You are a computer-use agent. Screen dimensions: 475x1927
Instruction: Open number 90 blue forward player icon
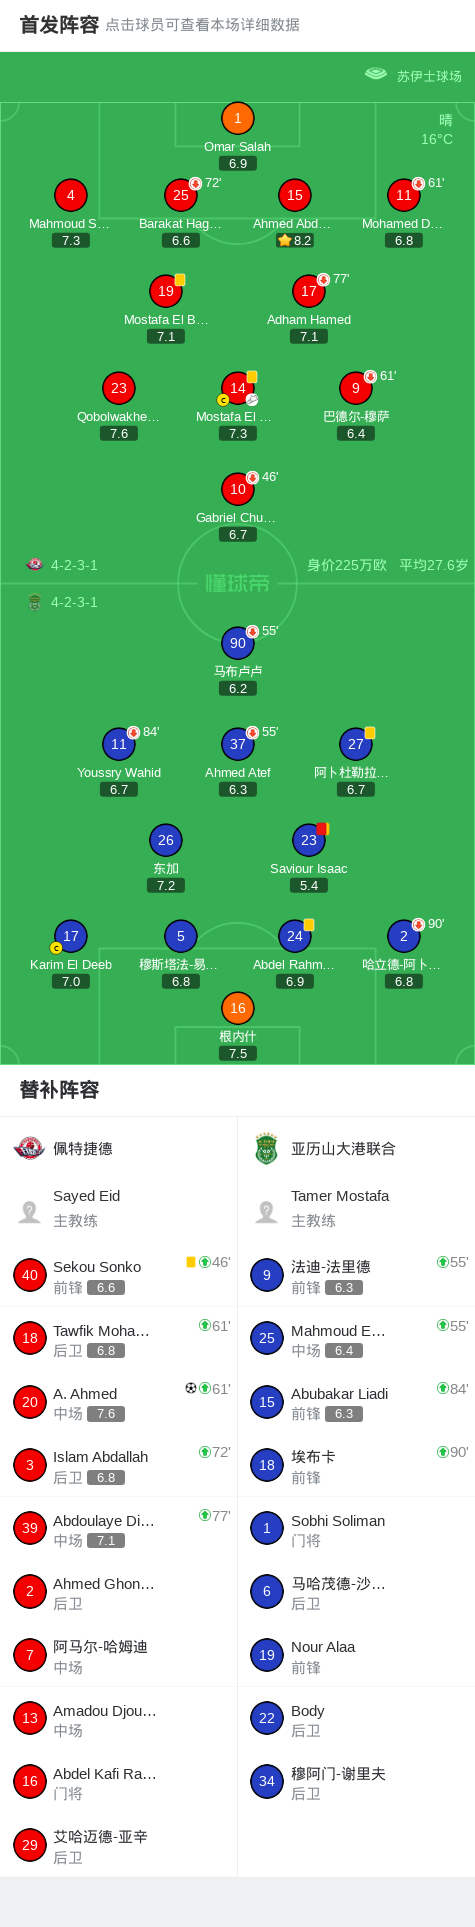237,643
